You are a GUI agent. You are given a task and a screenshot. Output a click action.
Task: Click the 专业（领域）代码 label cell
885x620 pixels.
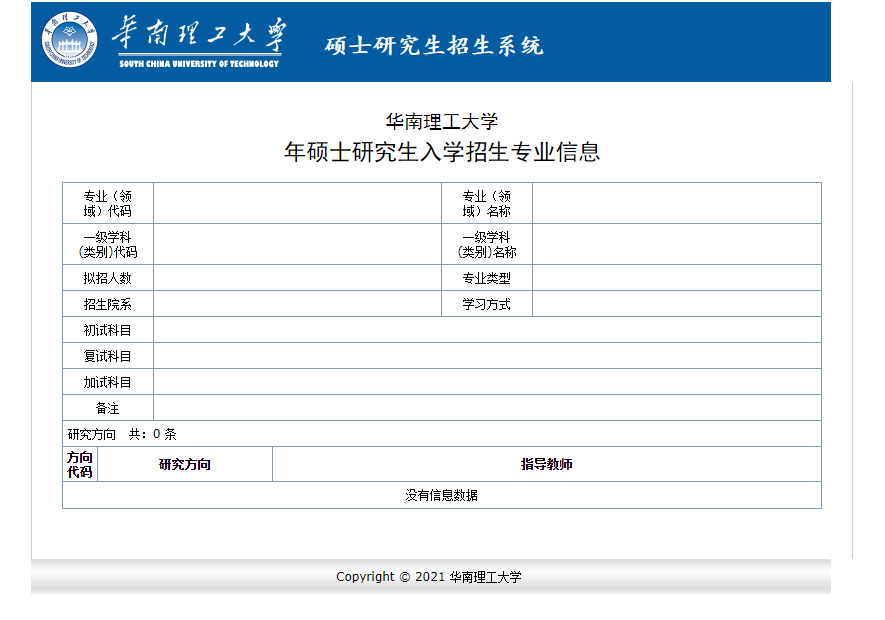click(108, 203)
